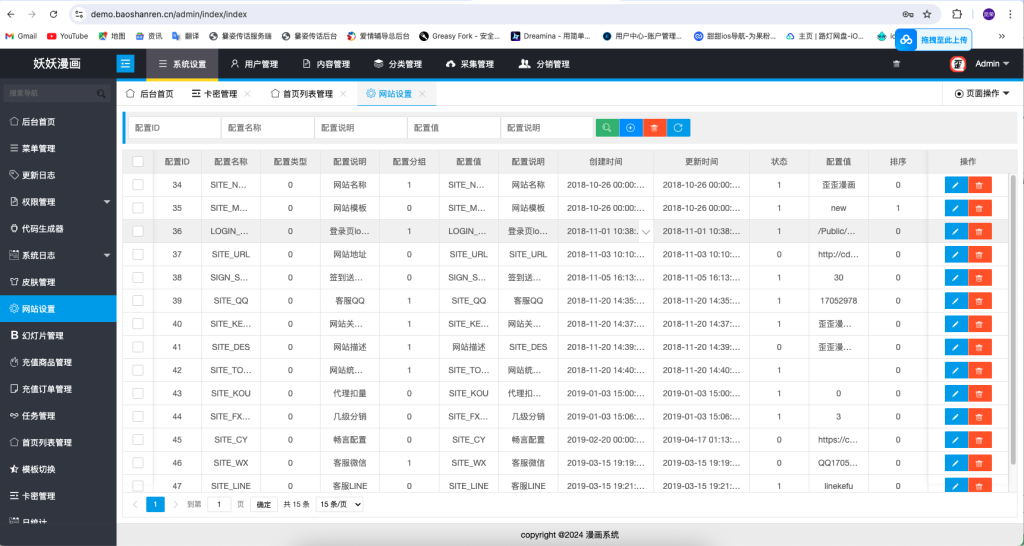
Task: Open 菜单管理 in sidebar
Action: [58, 148]
